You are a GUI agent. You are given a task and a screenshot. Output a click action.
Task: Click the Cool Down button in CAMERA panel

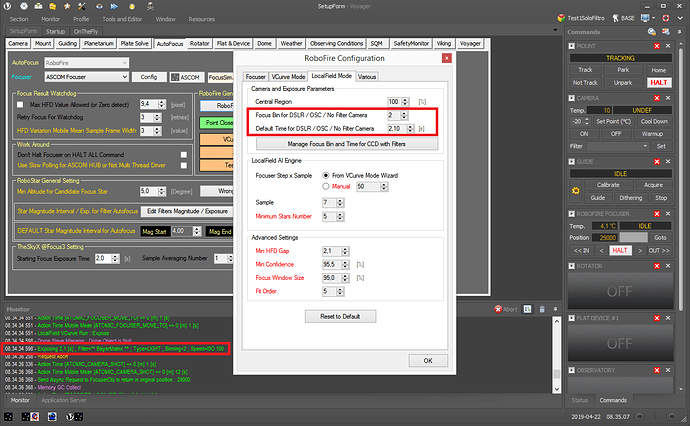tap(654, 121)
